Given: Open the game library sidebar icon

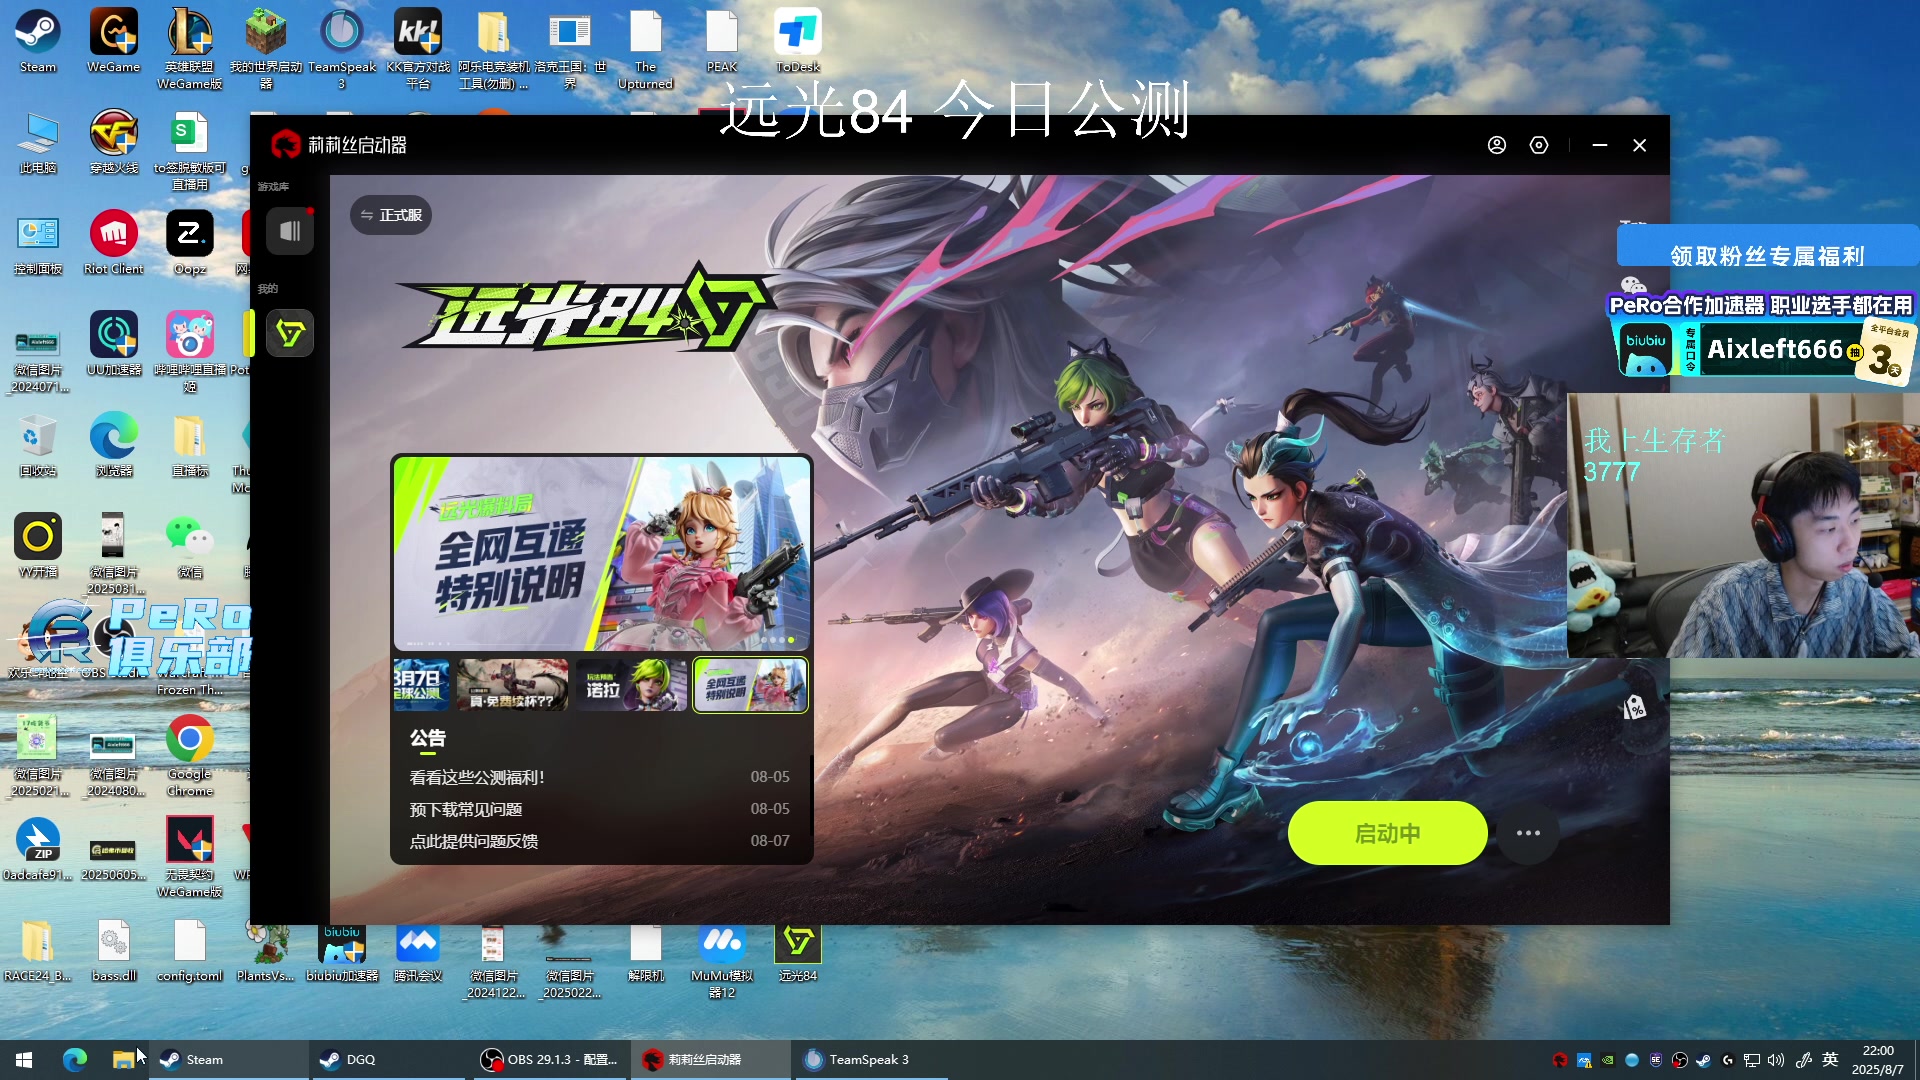Looking at the screenshot, I should (x=290, y=231).
